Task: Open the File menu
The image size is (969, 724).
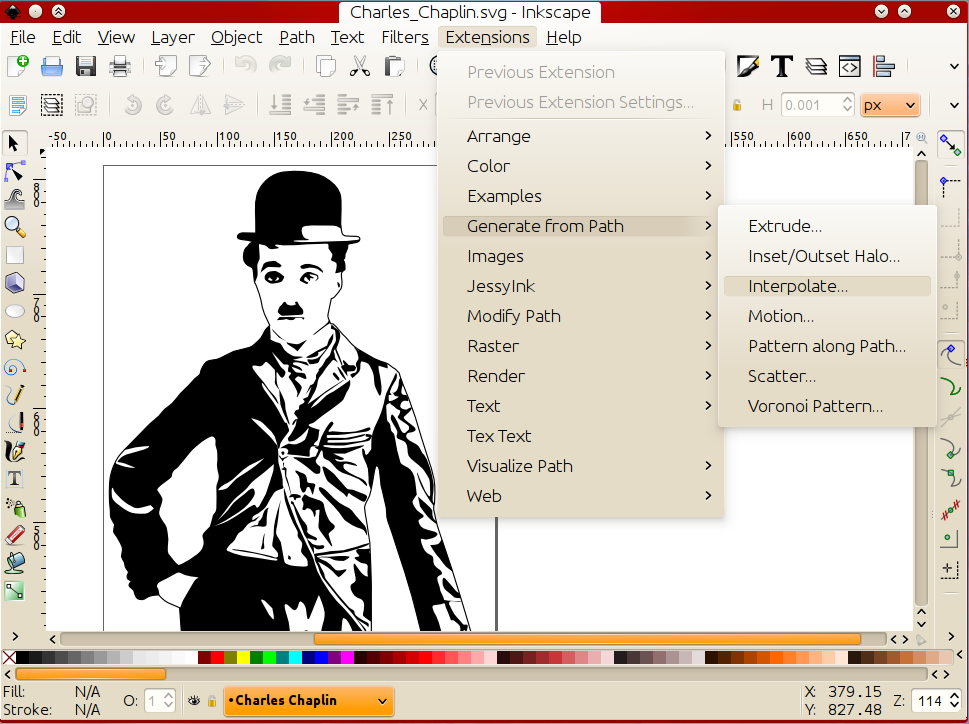Action: (23, 38)
